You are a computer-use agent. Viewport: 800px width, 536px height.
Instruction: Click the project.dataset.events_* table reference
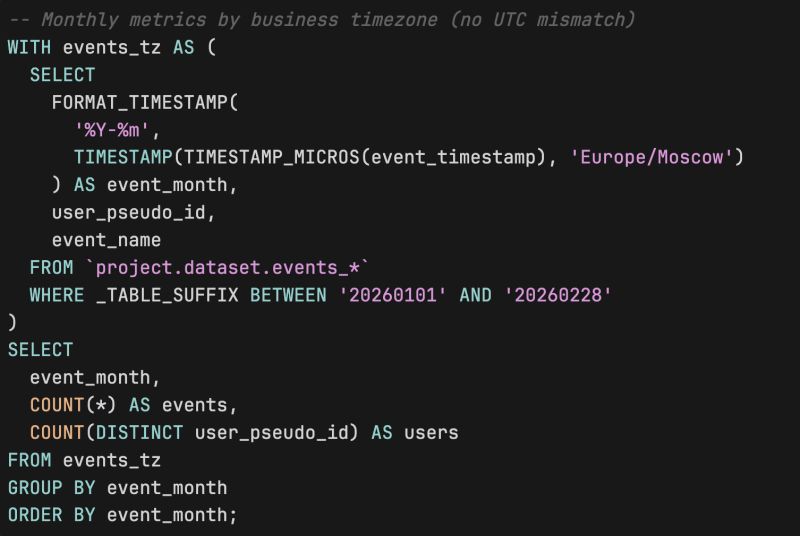(228, 267)
